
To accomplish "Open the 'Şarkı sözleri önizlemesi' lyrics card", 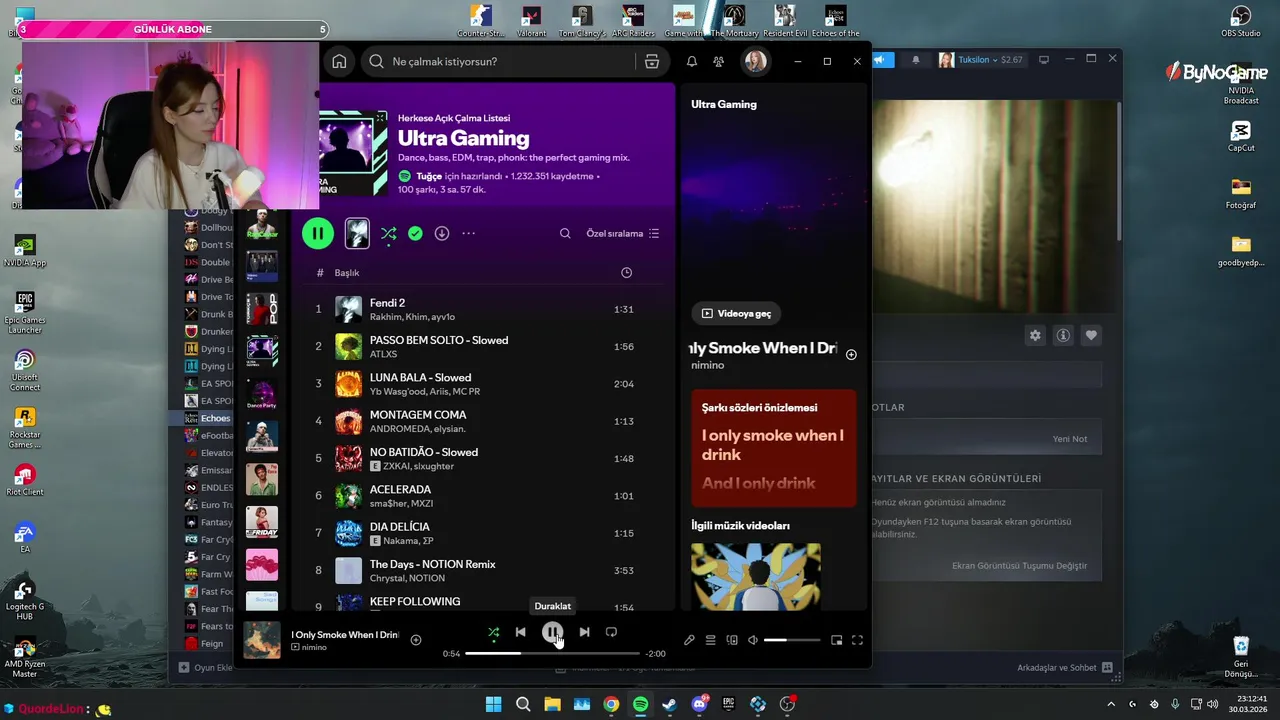I will pos(773,448).
